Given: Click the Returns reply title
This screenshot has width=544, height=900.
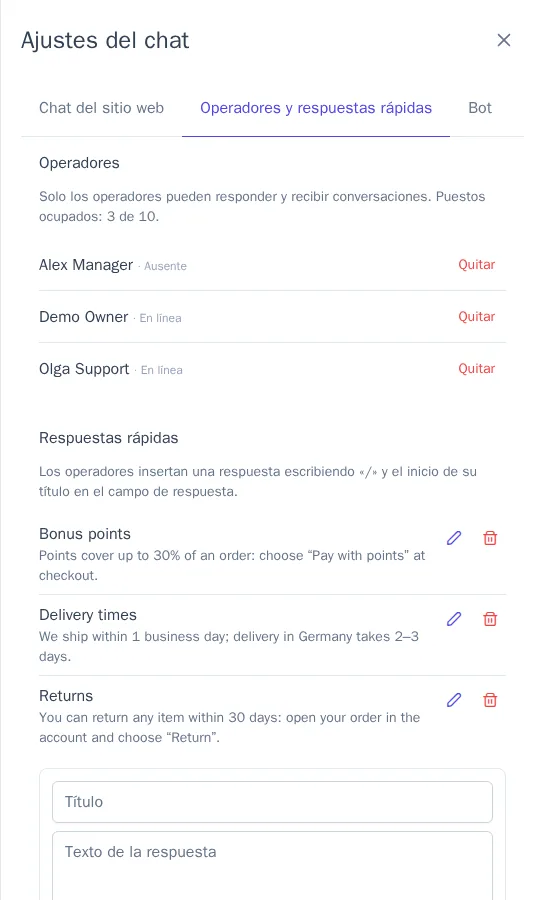Looking at the screenshot, I should pyautogui.click(x=66, y=696).
